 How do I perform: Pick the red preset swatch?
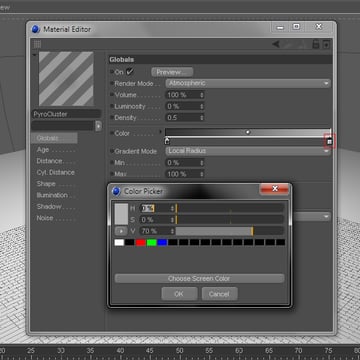point(141,242)
